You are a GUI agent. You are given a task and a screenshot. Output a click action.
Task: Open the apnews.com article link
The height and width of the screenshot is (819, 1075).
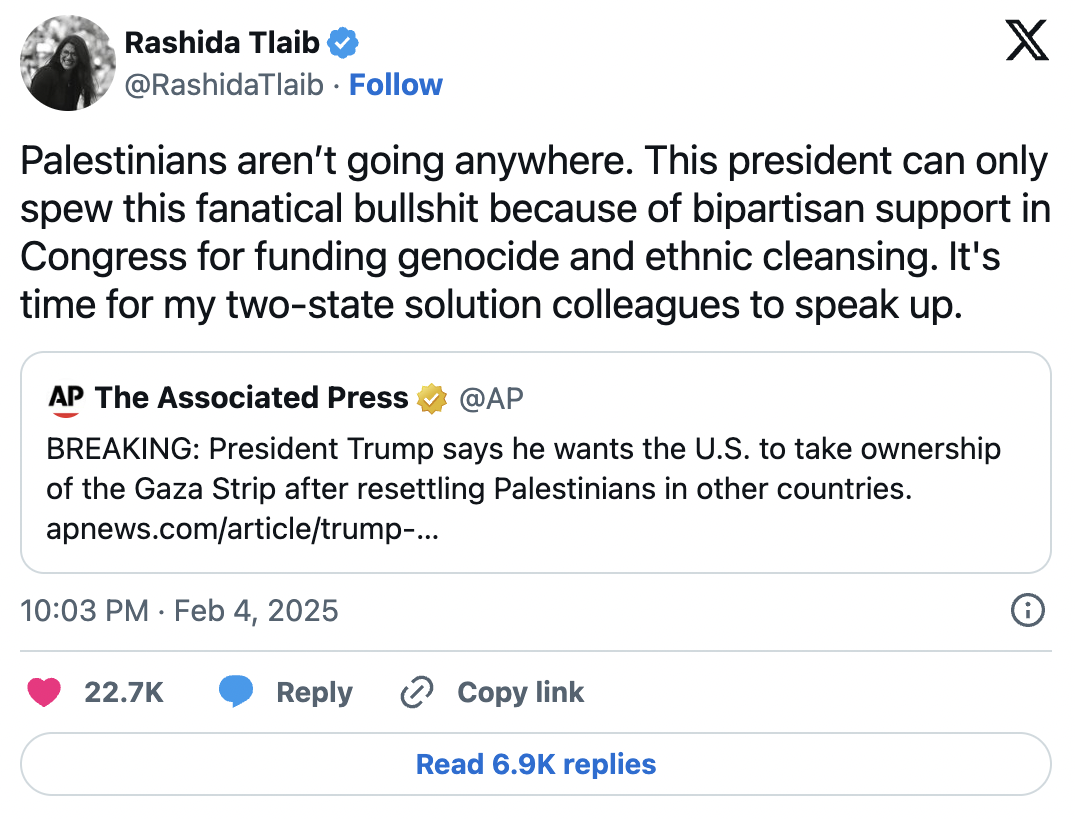coord(242,529)
